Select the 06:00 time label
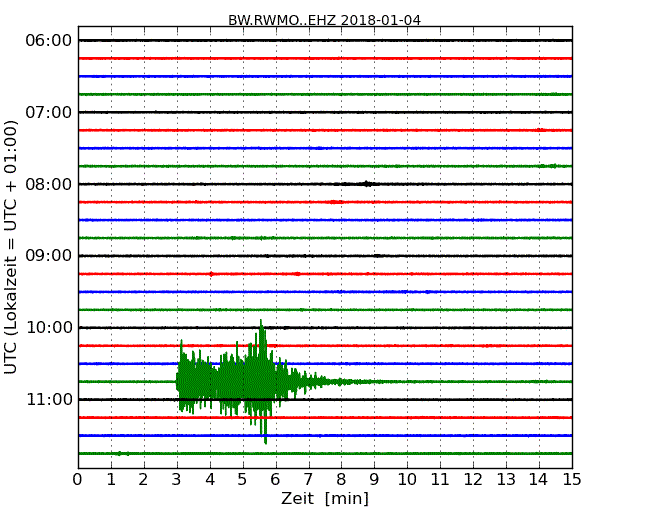Image resolution: width=650 pixels, height=520 pixels. click(x=49, y=41)
